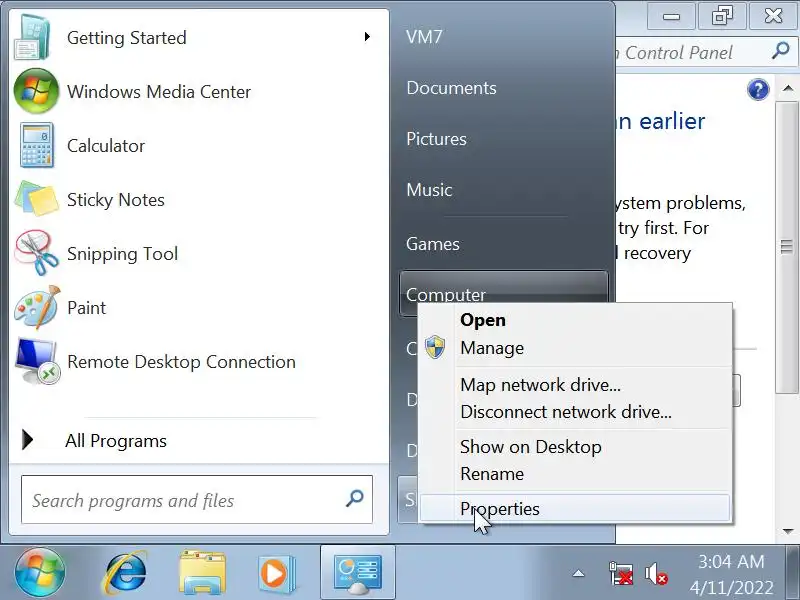Screen dimensions: 800x600
Task: Close the Control Panel window
Action: pos(772,16)
